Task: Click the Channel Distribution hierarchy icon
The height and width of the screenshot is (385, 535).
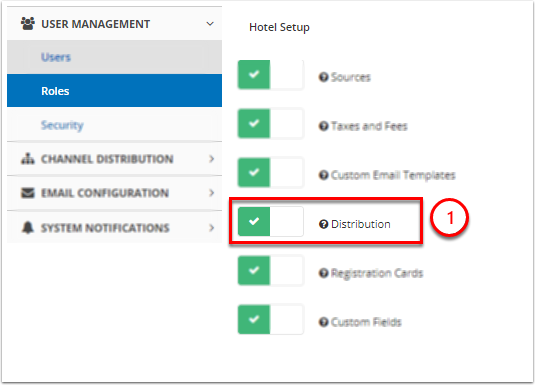Action: pyautogui.click(x=28, y=159)
